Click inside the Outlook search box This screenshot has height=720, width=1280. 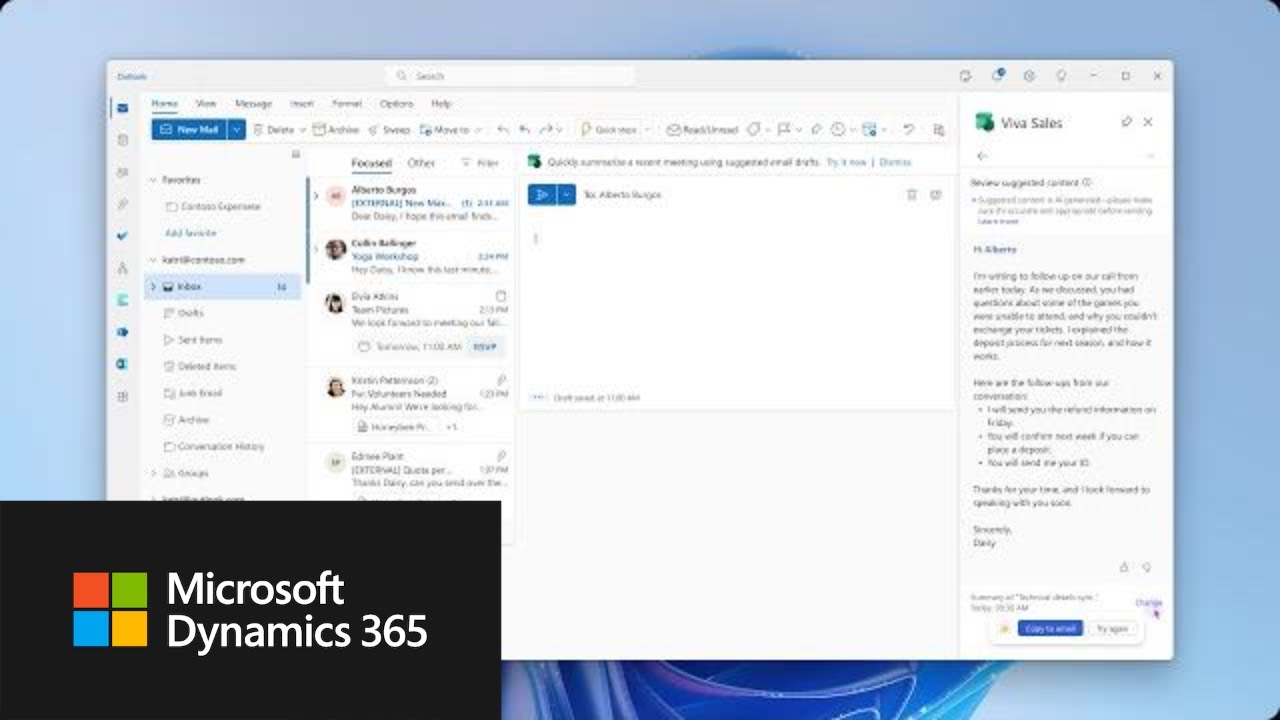510,75
